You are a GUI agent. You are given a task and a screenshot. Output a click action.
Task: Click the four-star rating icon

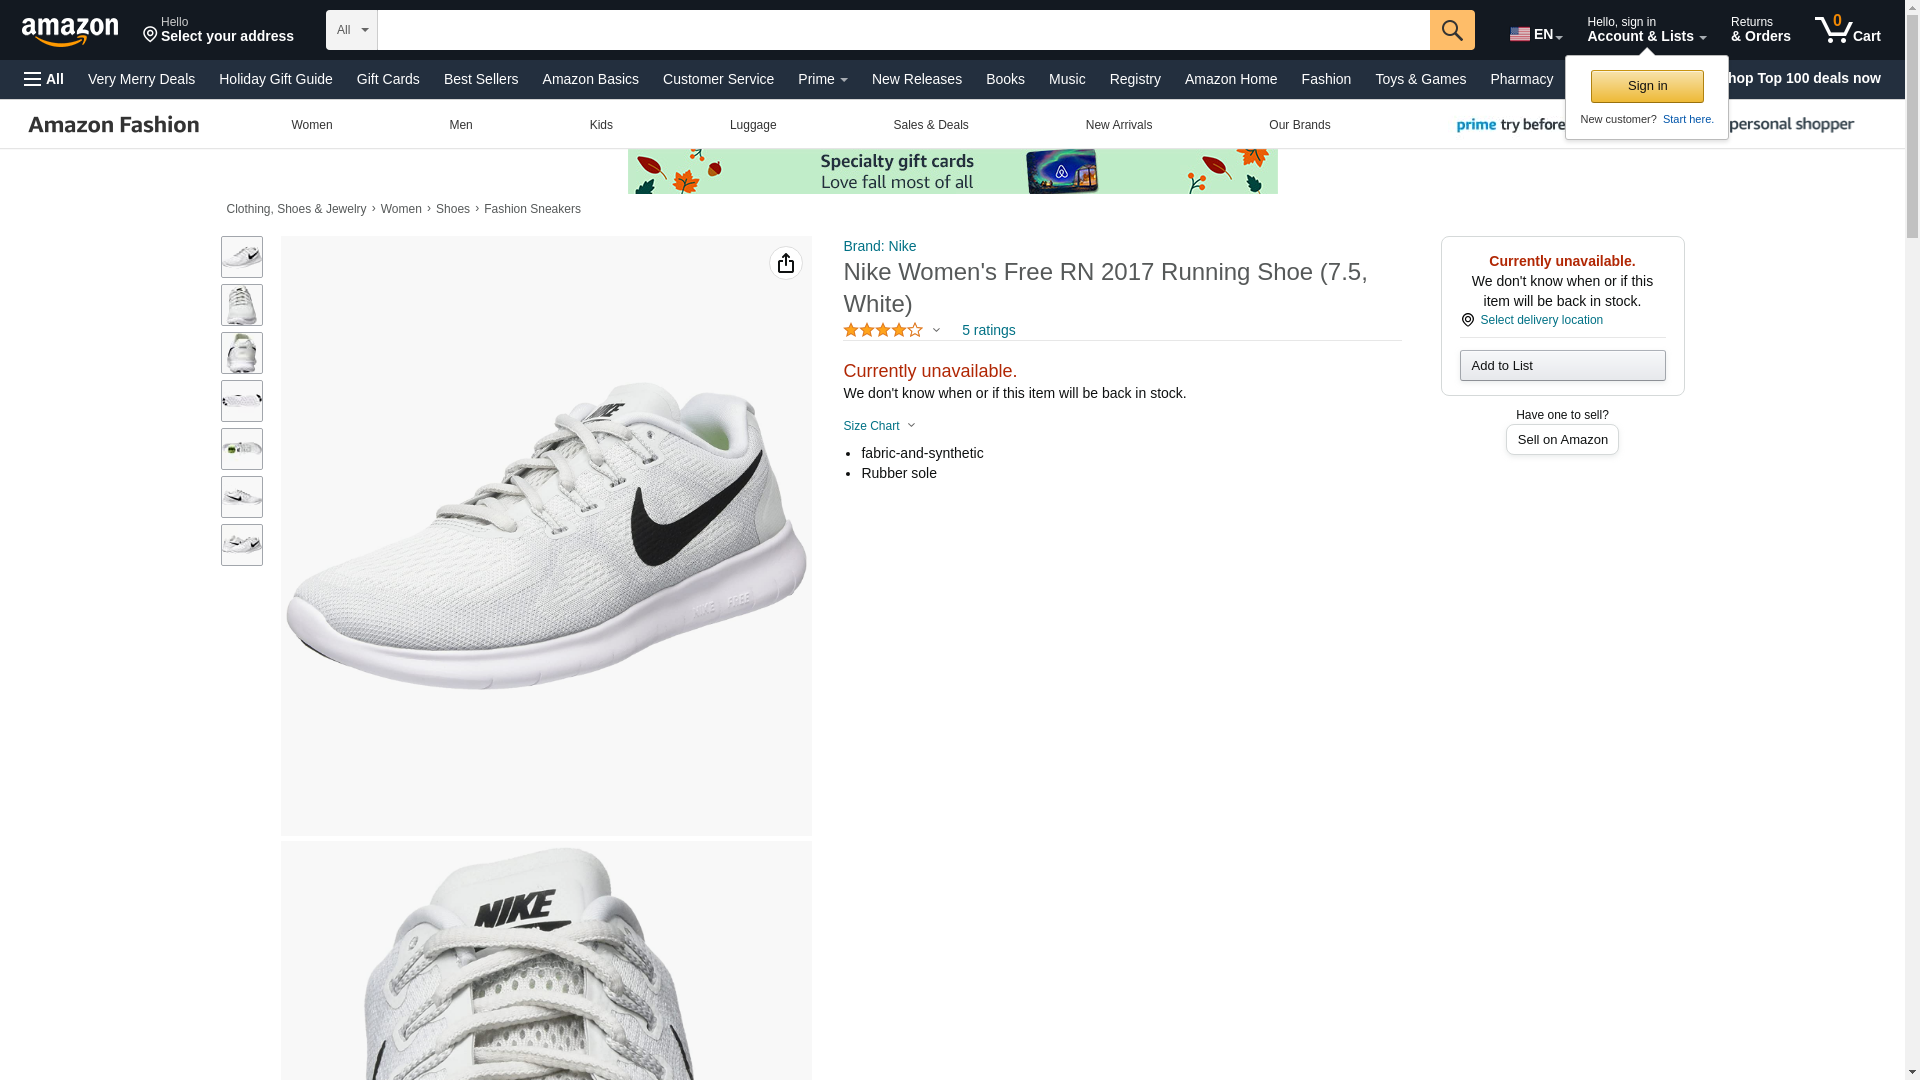(x=882, y=330)
